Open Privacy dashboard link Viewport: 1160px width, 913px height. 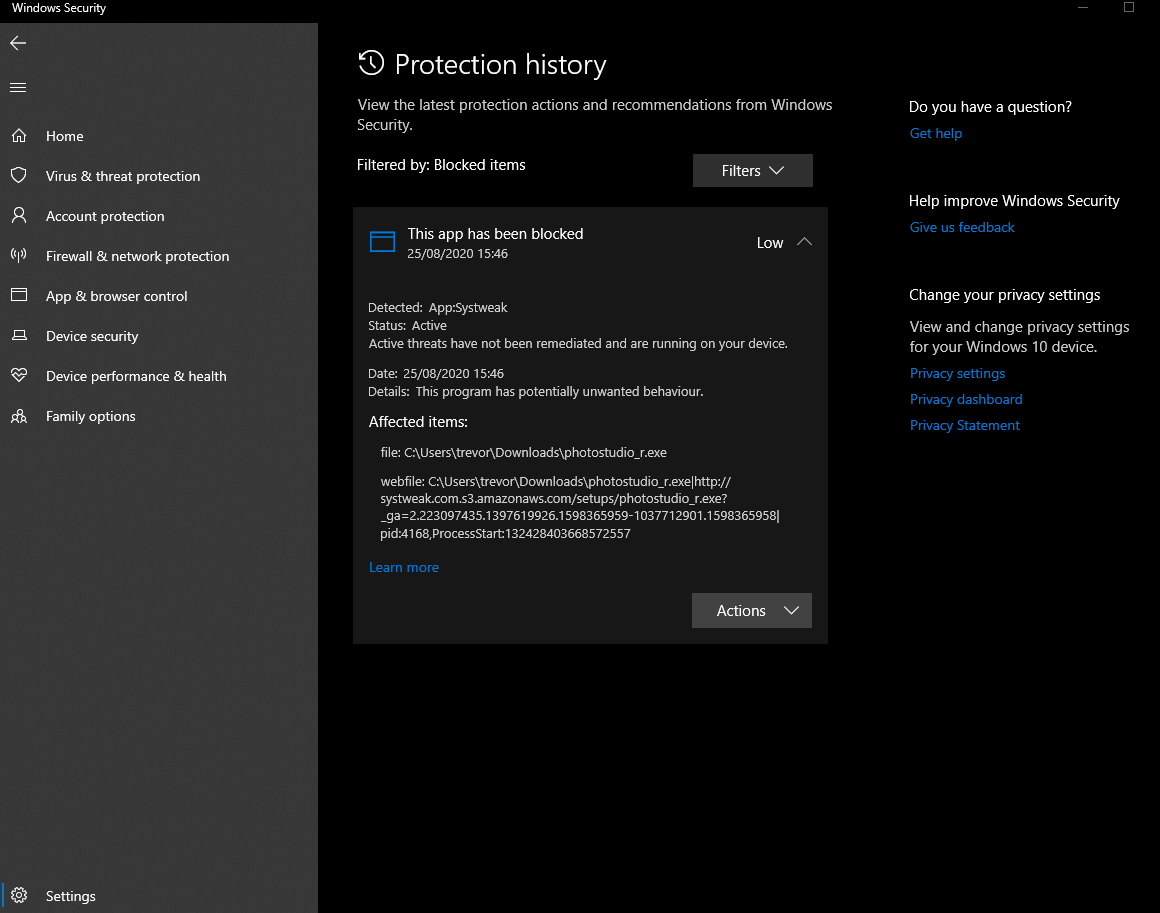(x=965, y=399)
